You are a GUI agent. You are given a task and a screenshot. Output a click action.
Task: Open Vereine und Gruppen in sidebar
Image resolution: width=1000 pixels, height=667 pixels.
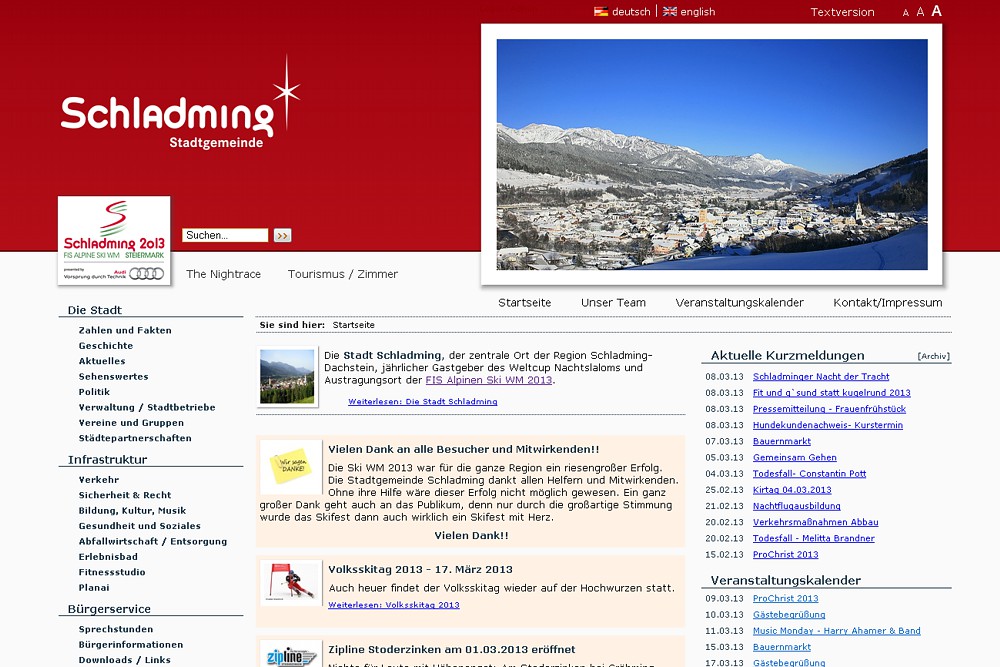pyautogui.click(x=131, y=422)
